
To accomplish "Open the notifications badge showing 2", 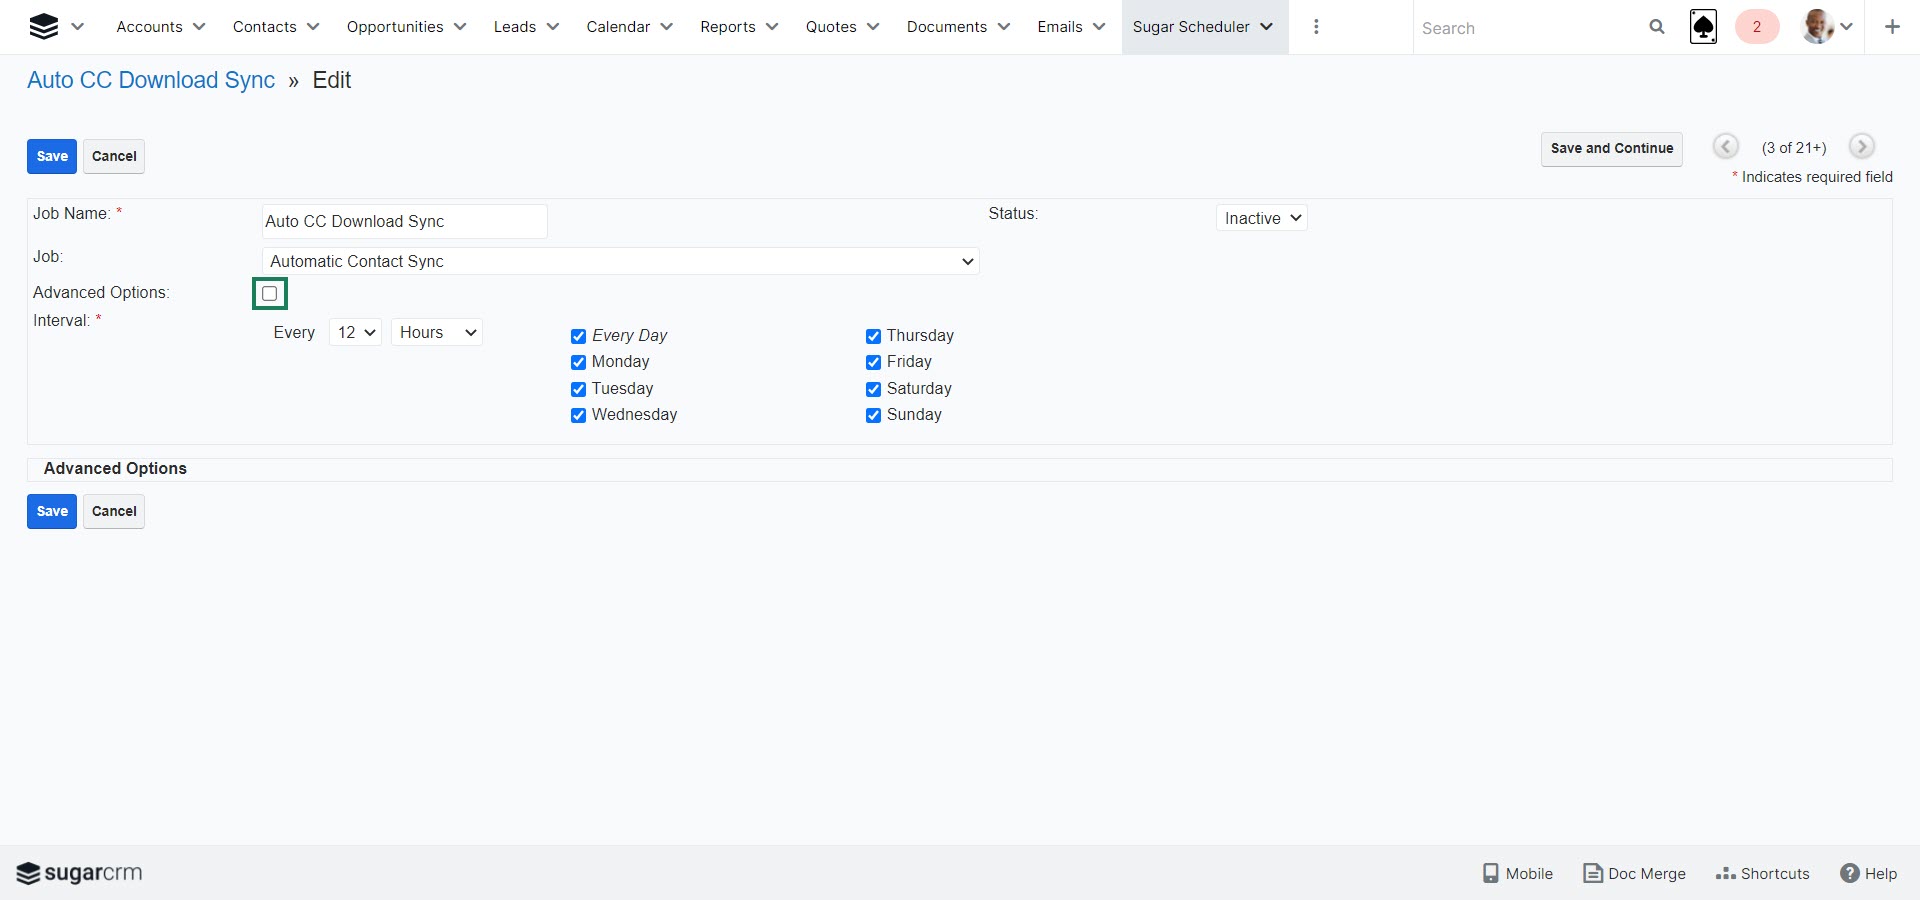I will click(1756, 27).
